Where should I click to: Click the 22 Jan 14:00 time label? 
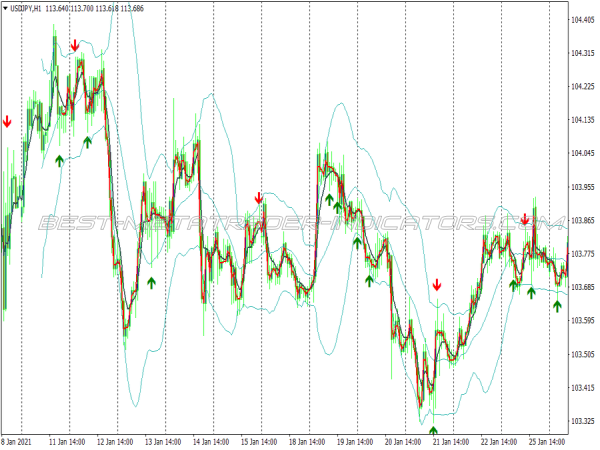[x=499, y=442]
